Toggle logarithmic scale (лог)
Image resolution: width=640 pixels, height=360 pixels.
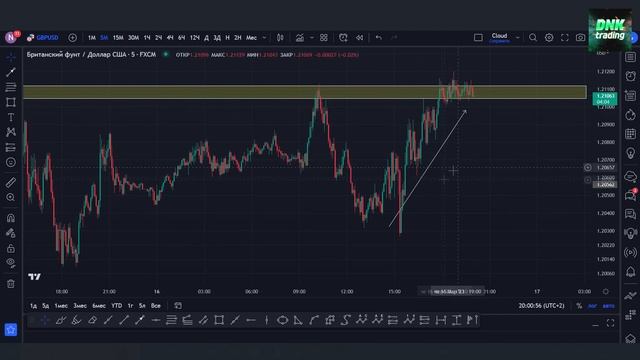click(x=592, y=306)
